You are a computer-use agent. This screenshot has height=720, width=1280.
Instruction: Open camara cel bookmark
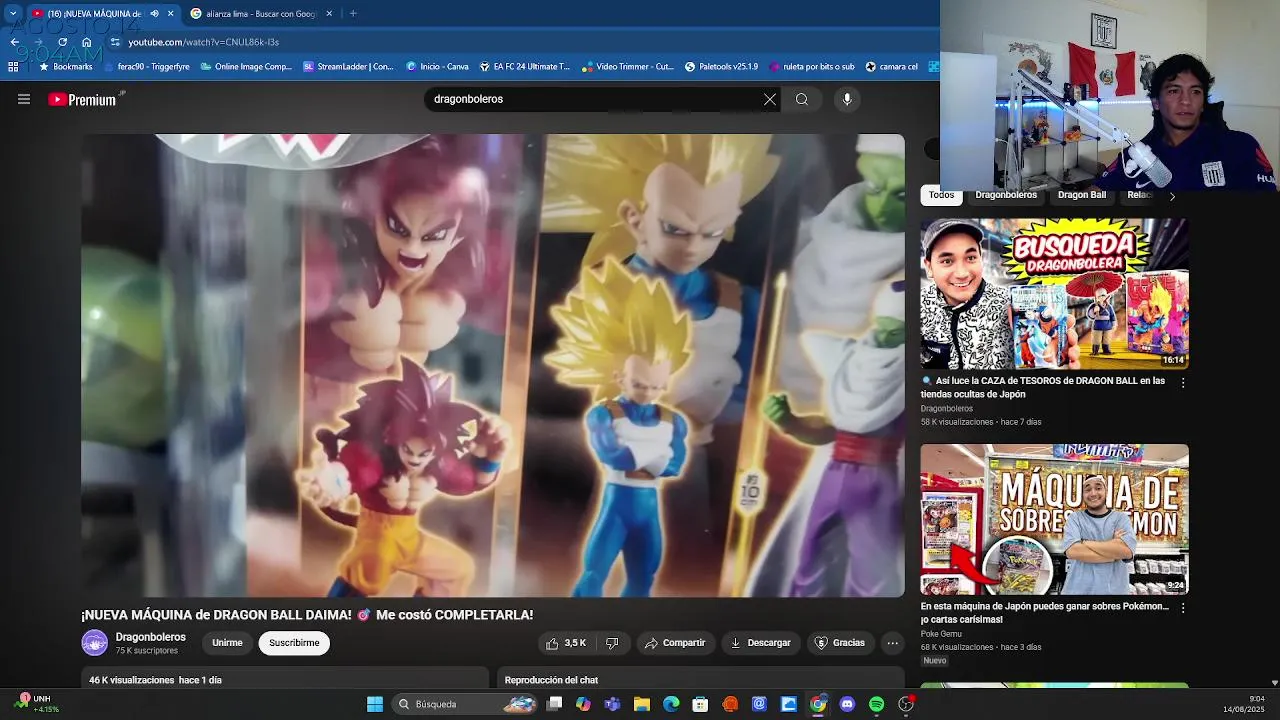pos(891,67)
